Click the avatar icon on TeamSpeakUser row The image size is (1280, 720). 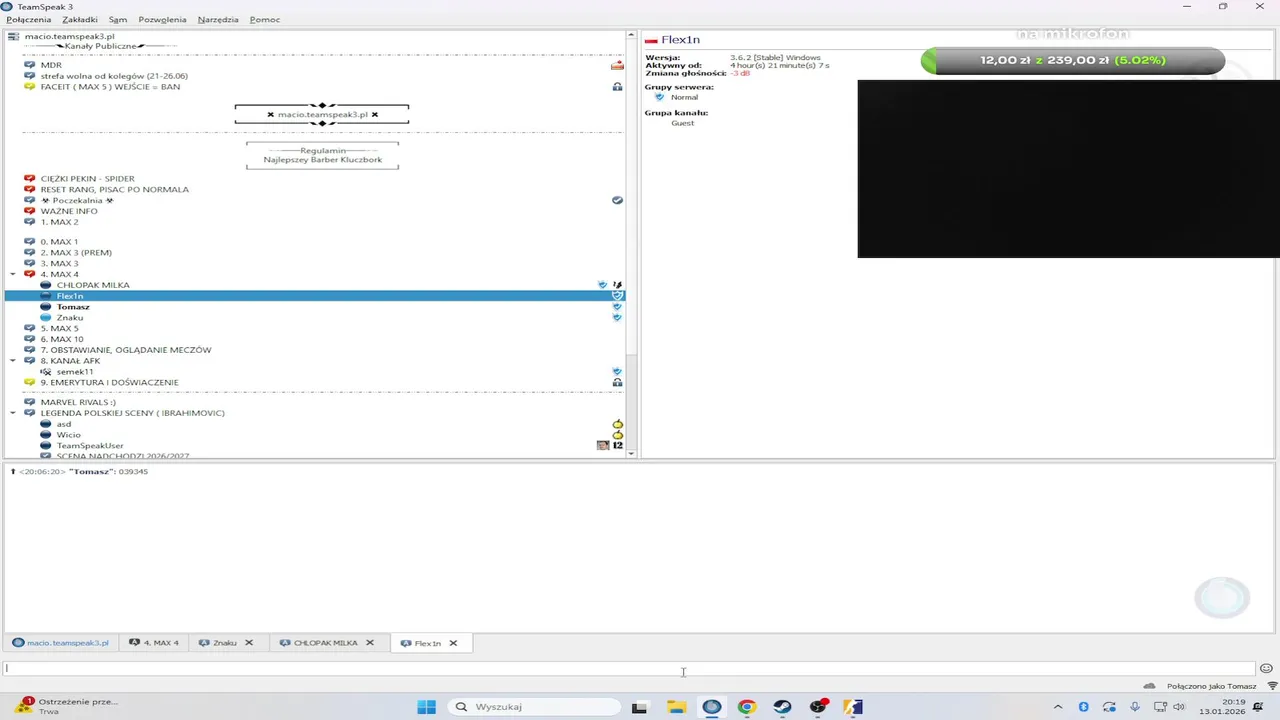603,446
